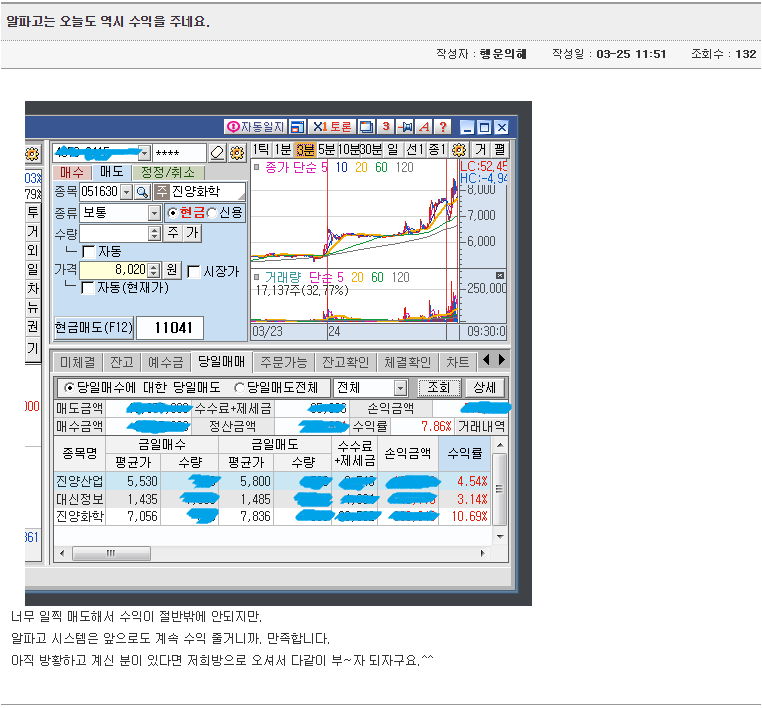Click the 조회 query button
Screen dimensions: 762x708
[439, 388]
